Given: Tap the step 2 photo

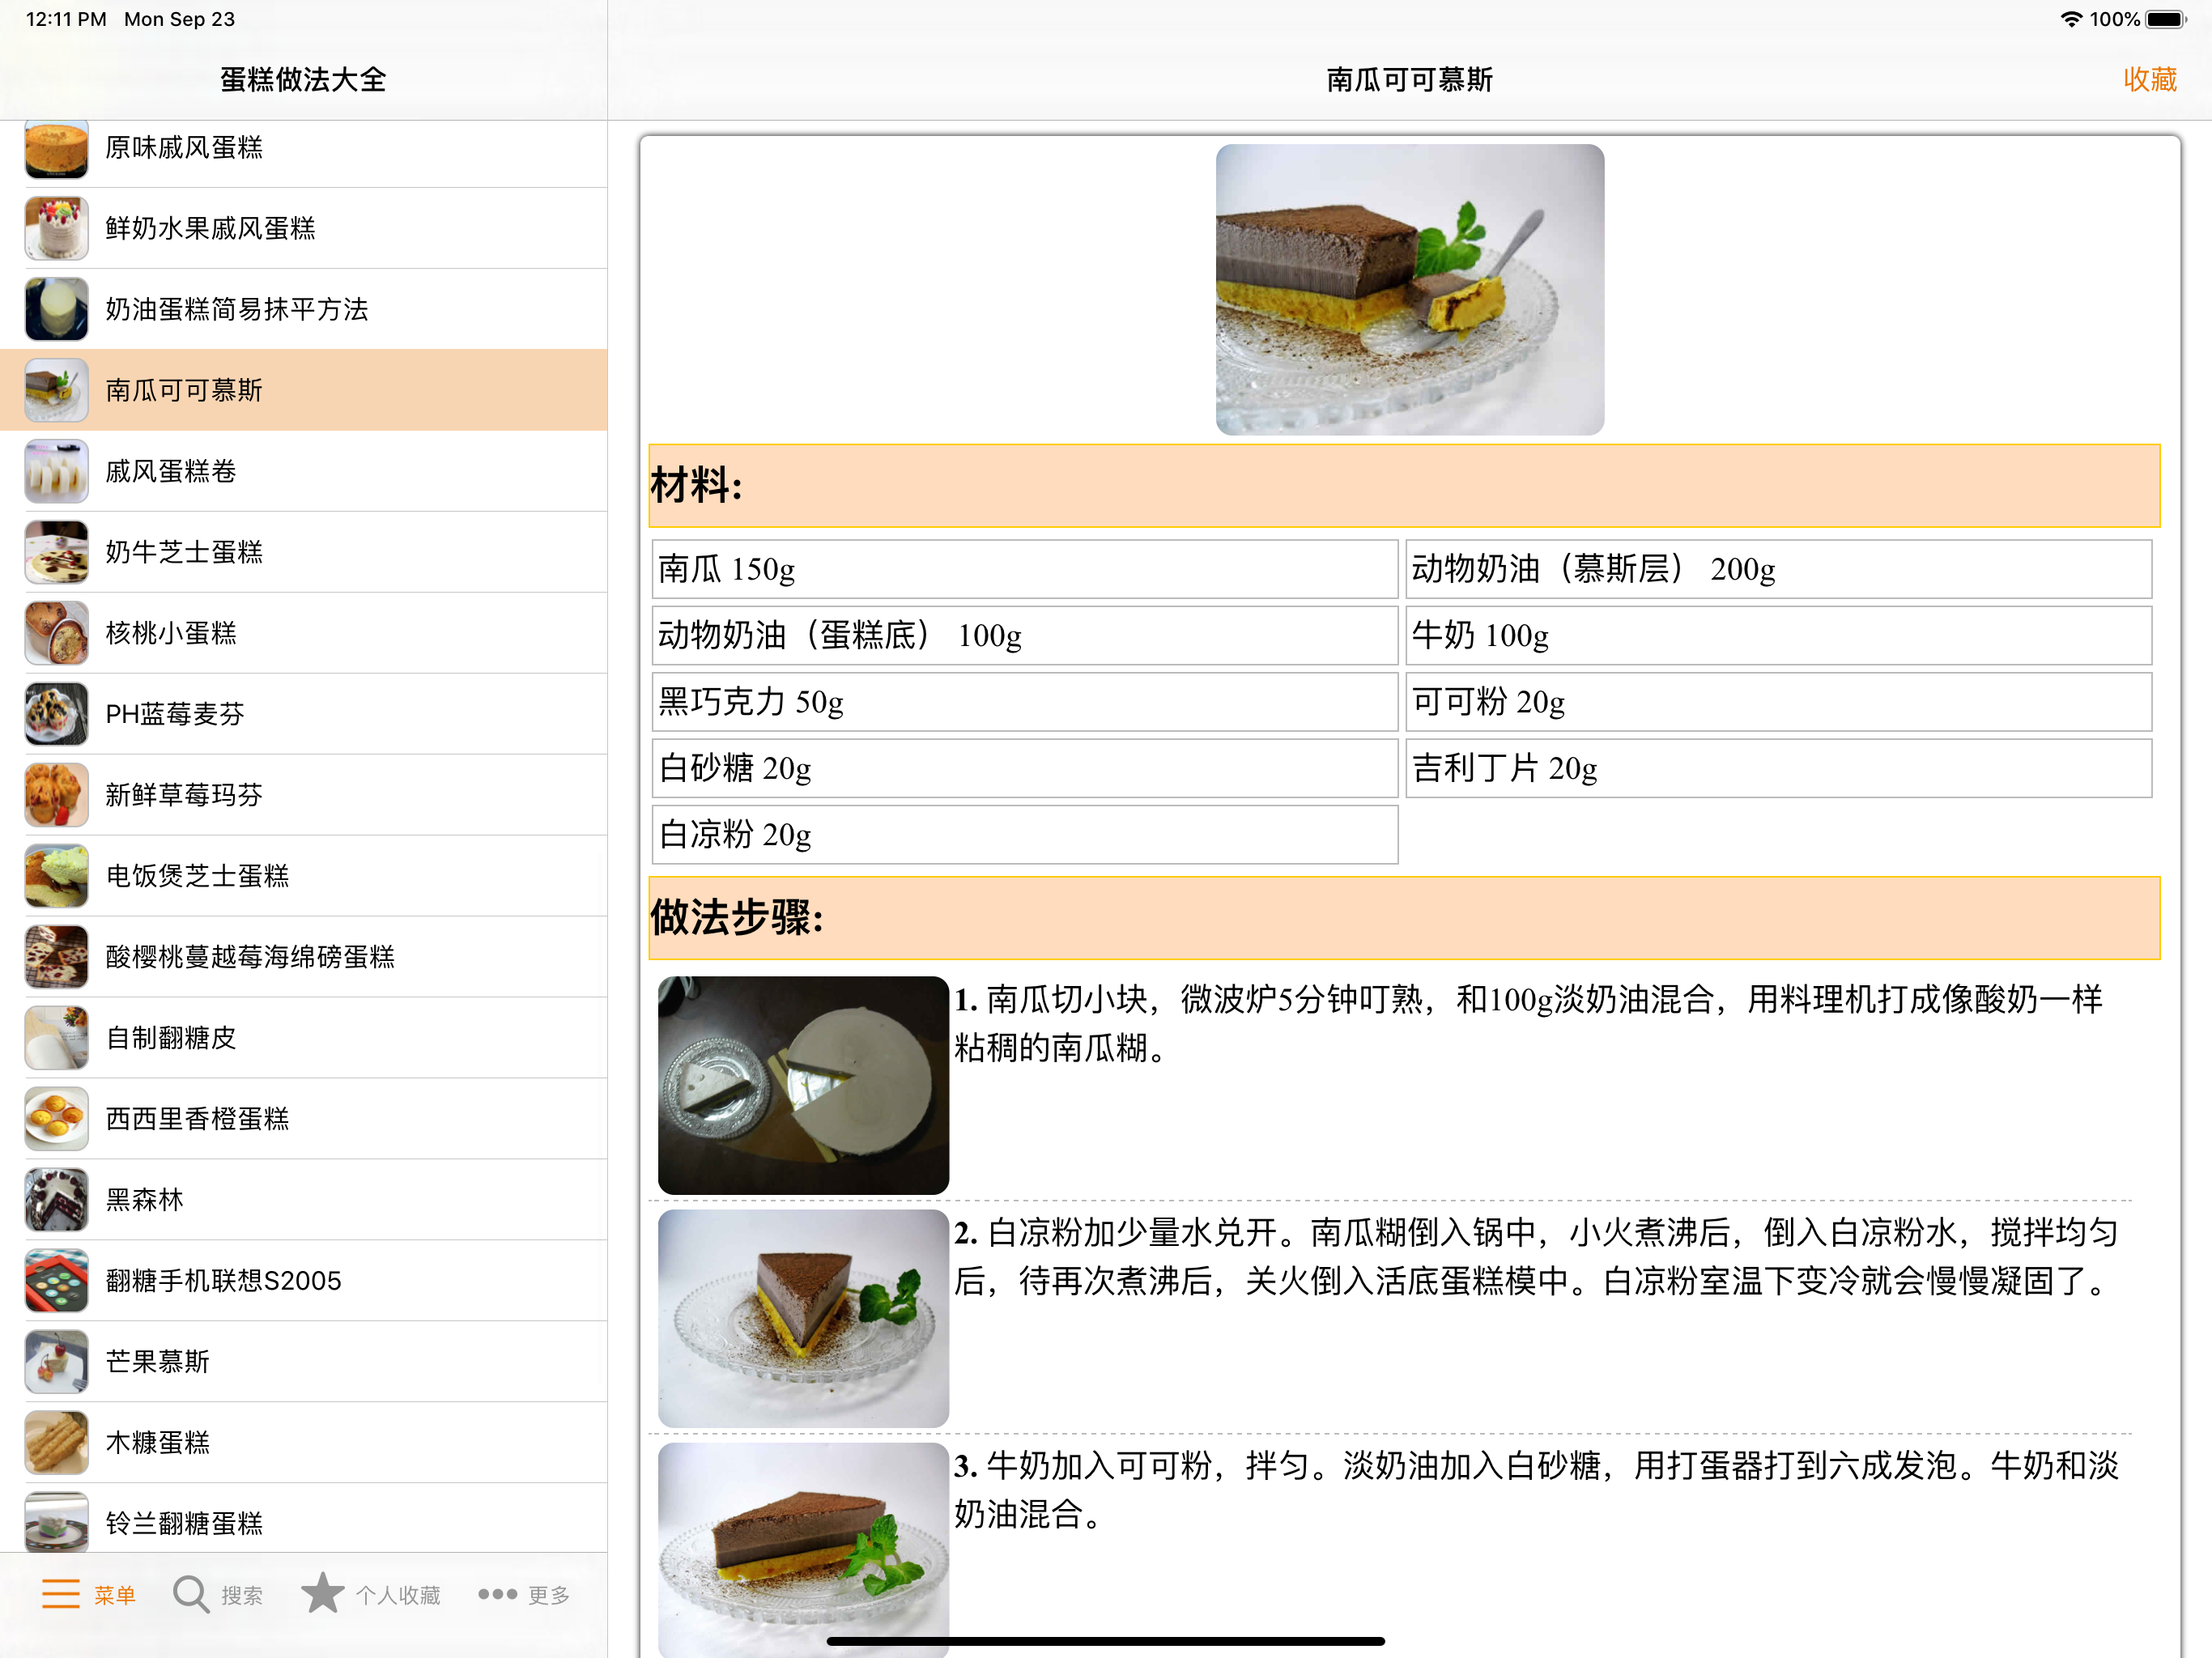Looking at the screenshot, I should 803,1318.
